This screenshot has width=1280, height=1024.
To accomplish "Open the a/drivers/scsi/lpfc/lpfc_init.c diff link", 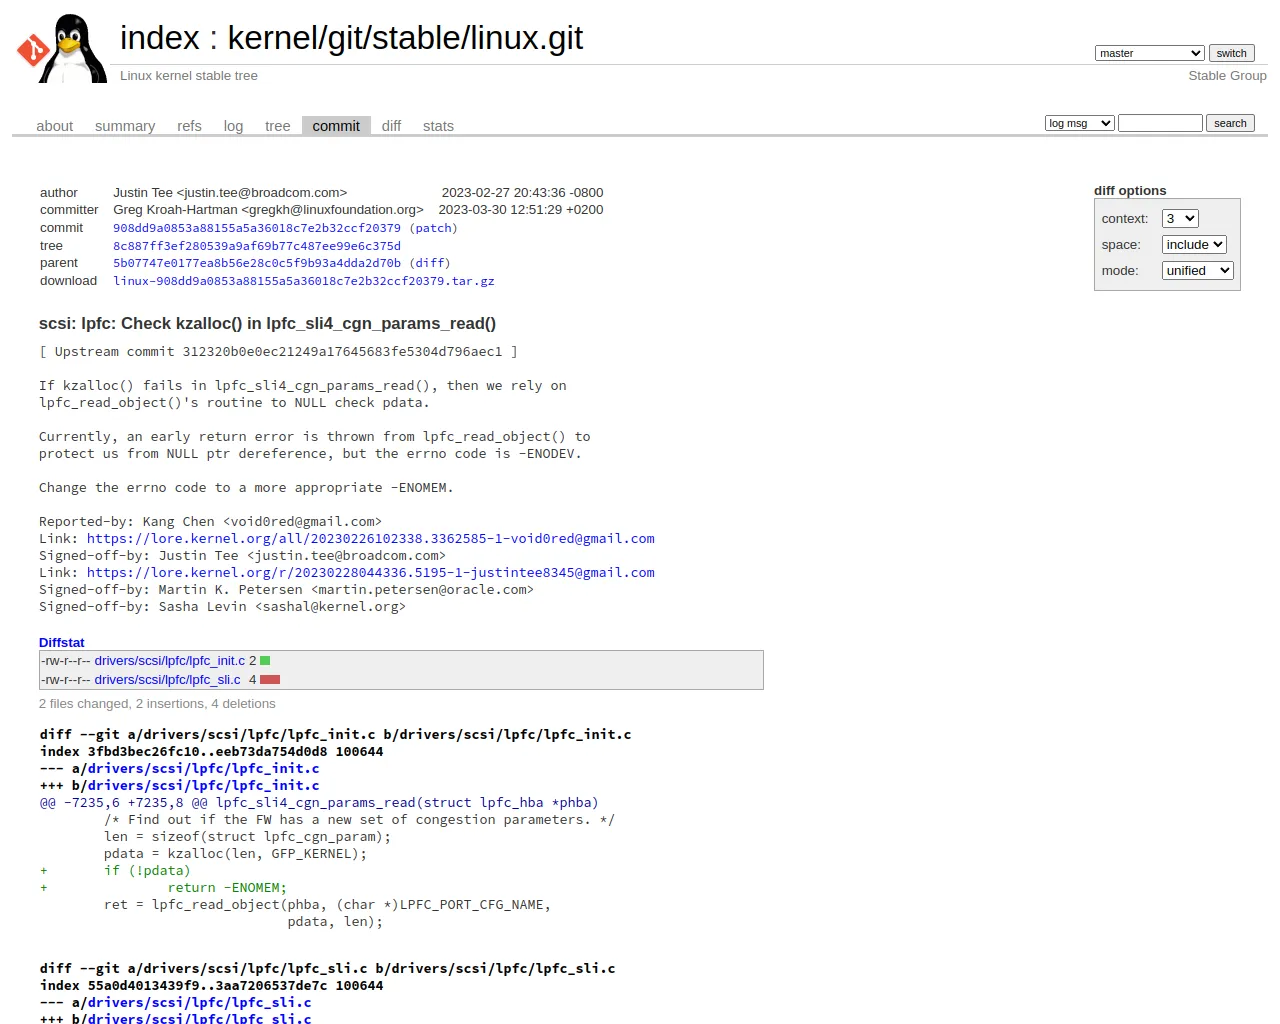I will coord(203,769).
